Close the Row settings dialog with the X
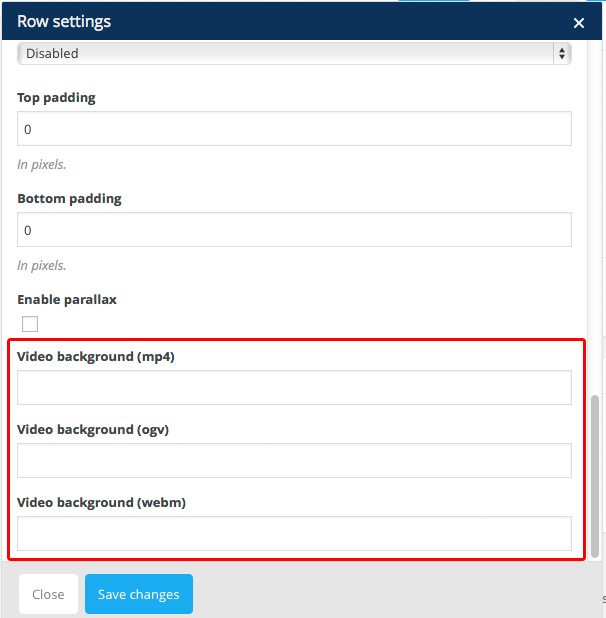606x618 pixels. pyautogui.click(x=579, y=23)
